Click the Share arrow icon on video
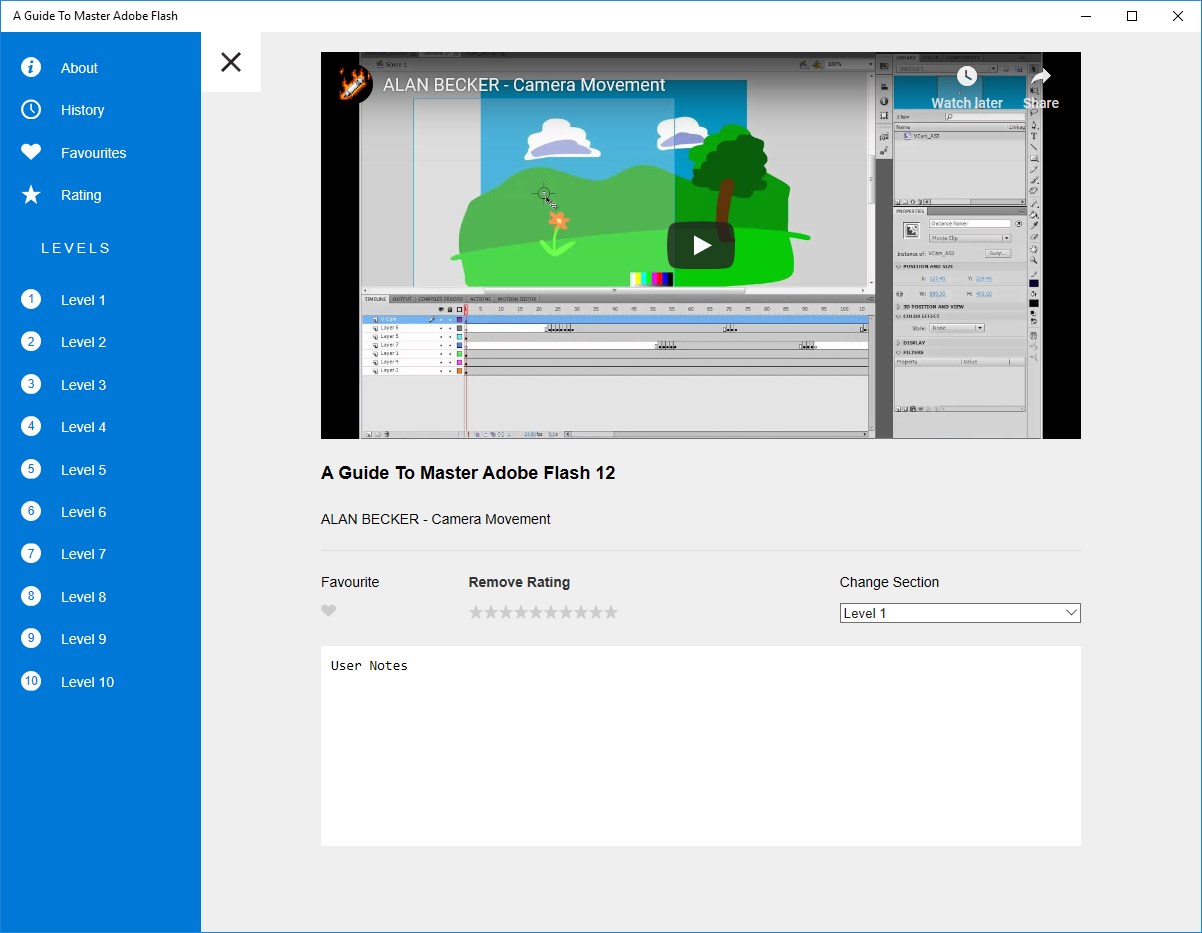The height and width of the screenshot is (933, 1202). coord(1041,77)
